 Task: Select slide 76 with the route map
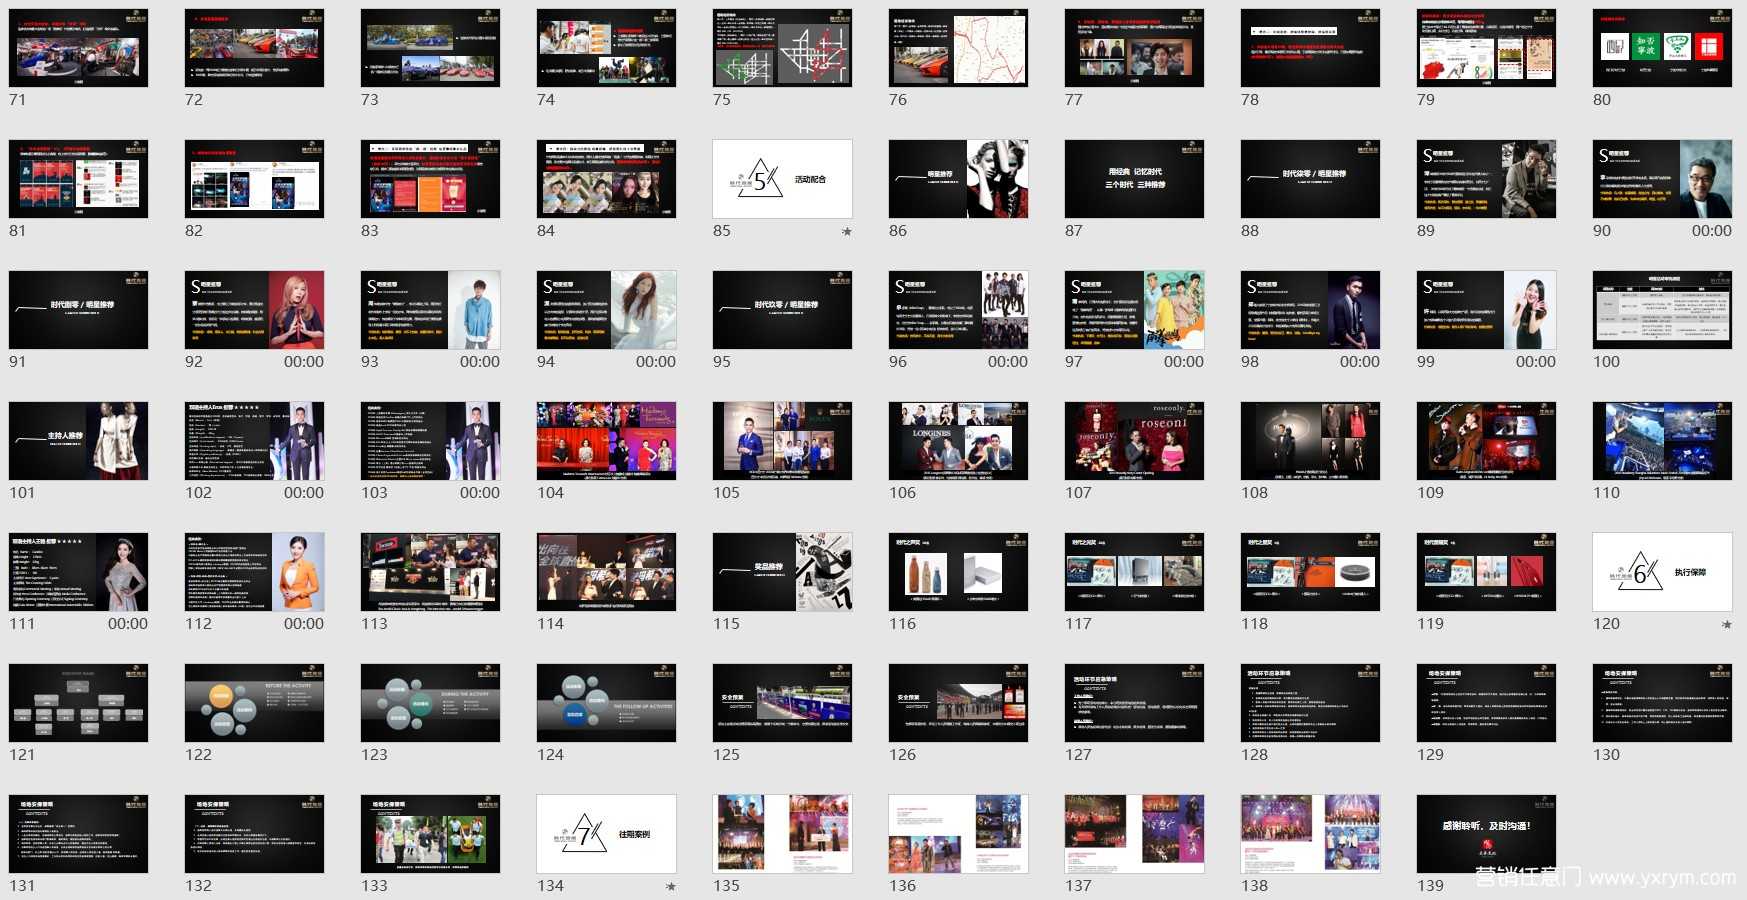click(x=958, y=48)
